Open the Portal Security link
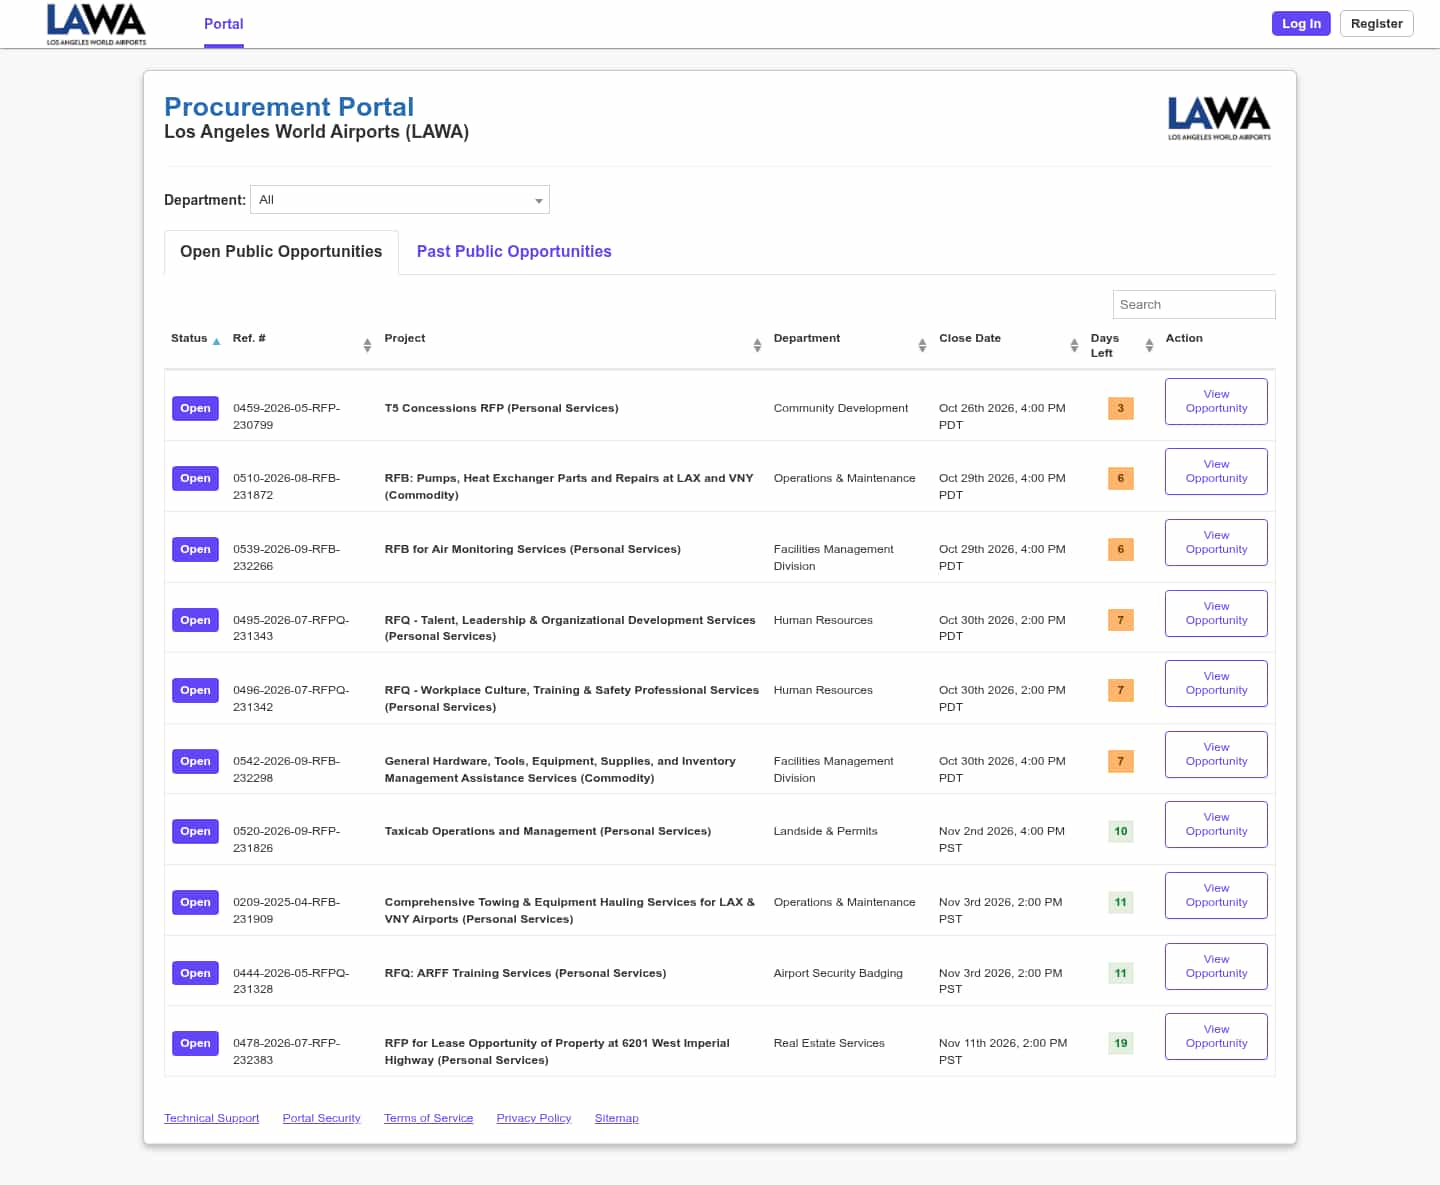 coord(321,1118)
